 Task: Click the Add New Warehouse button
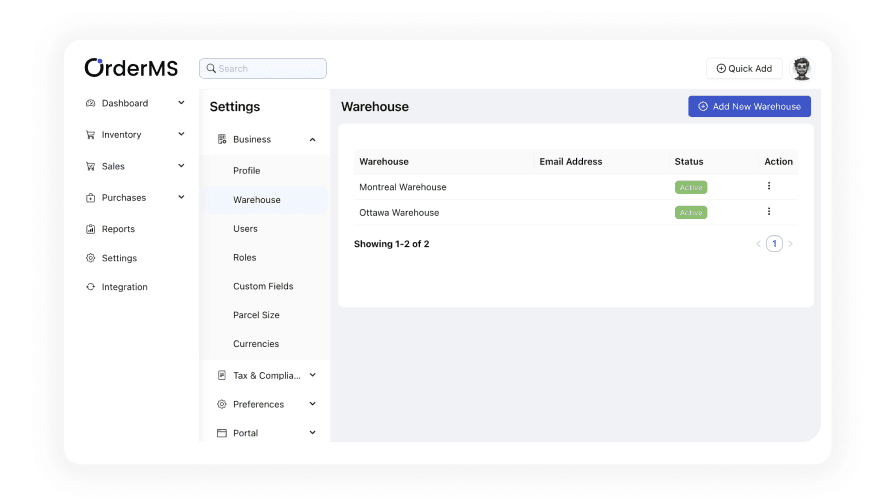749,106
